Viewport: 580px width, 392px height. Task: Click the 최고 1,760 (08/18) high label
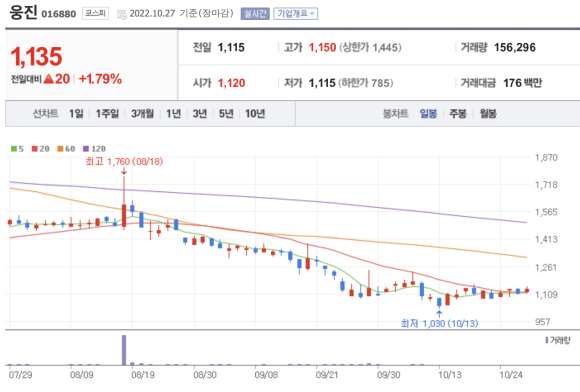(124, 162)
